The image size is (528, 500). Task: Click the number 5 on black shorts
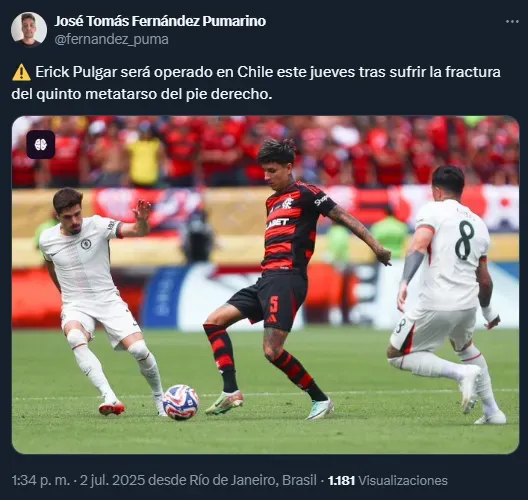tap(274, 304)
